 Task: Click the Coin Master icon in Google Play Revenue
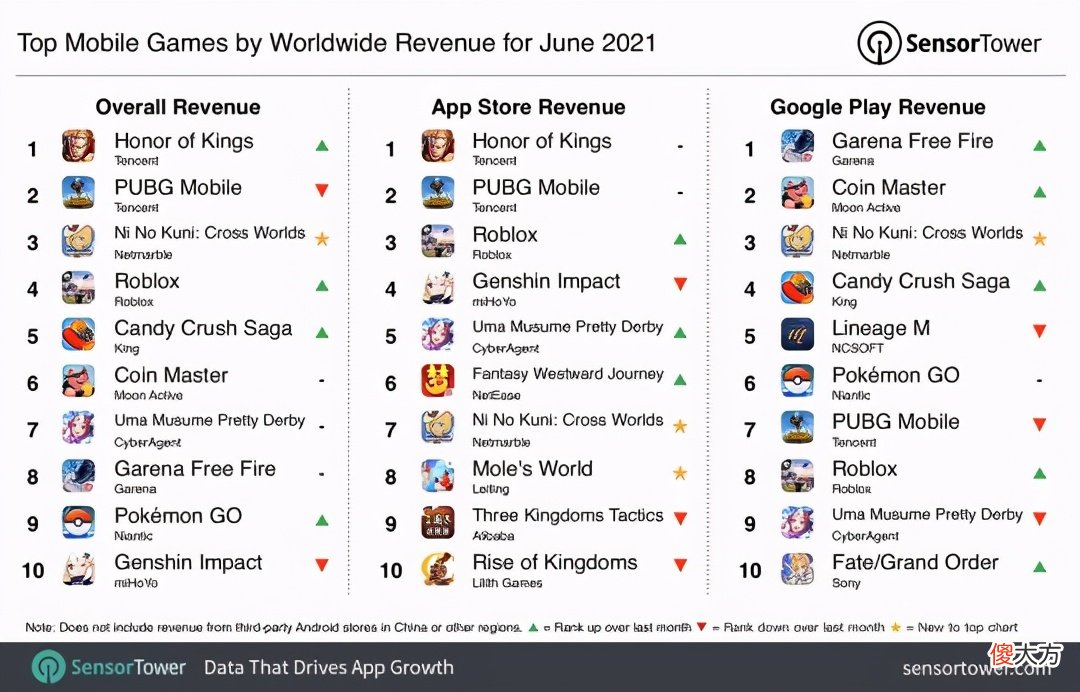tap(797, 193)
